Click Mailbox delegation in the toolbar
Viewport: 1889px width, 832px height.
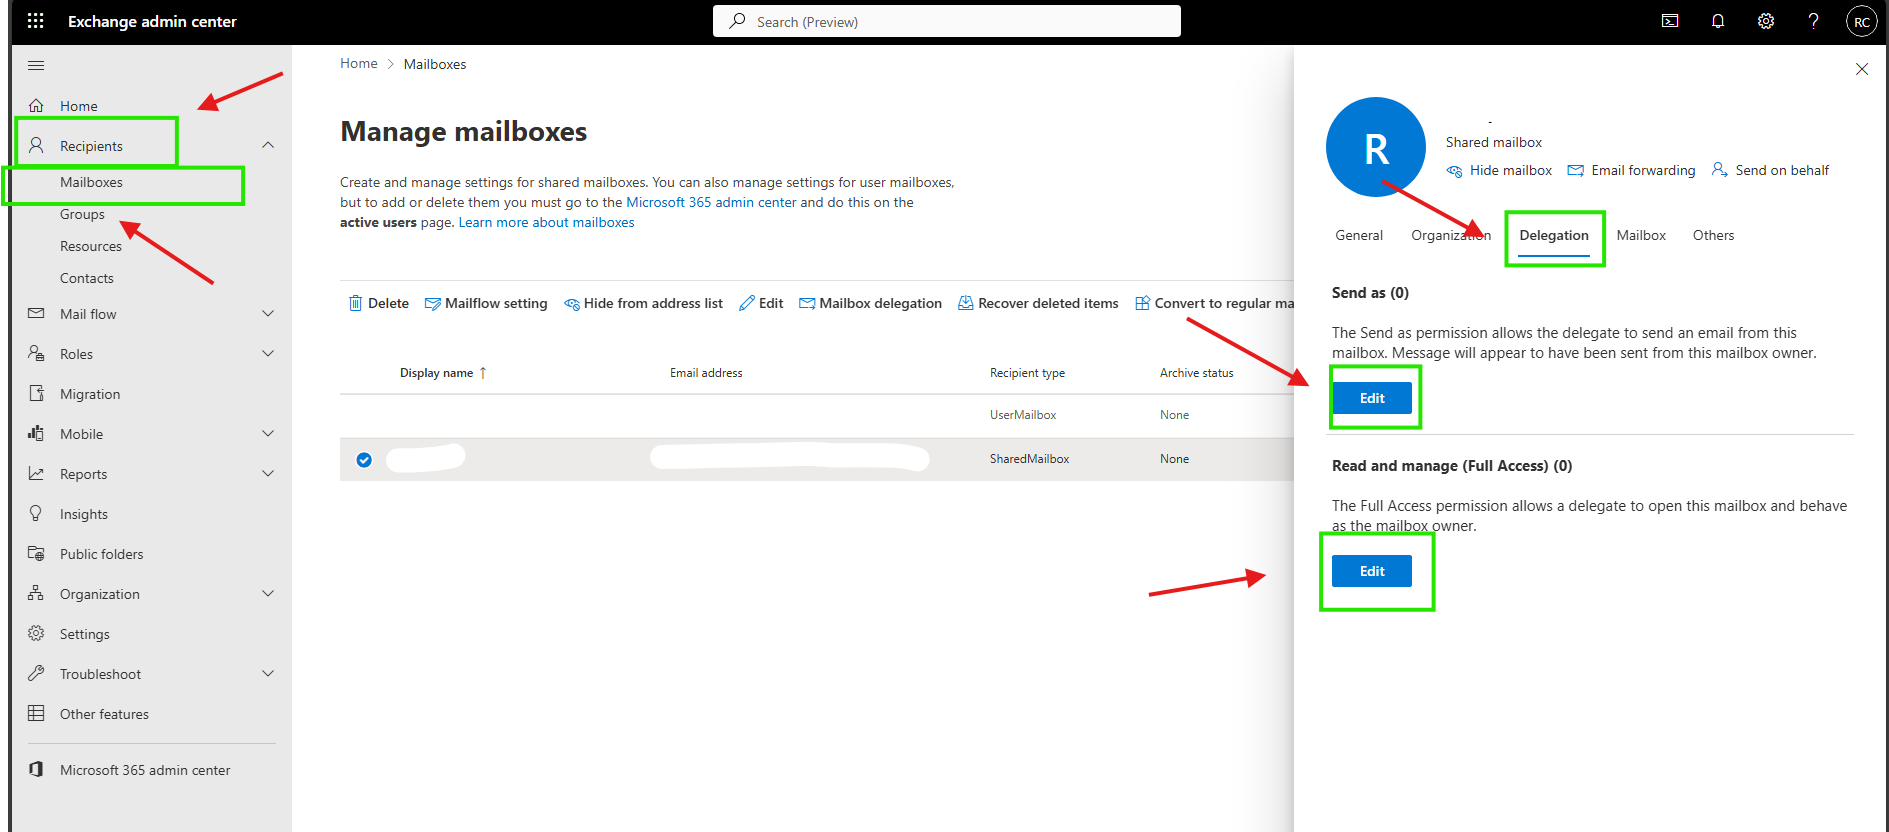[x=870, y=303]
